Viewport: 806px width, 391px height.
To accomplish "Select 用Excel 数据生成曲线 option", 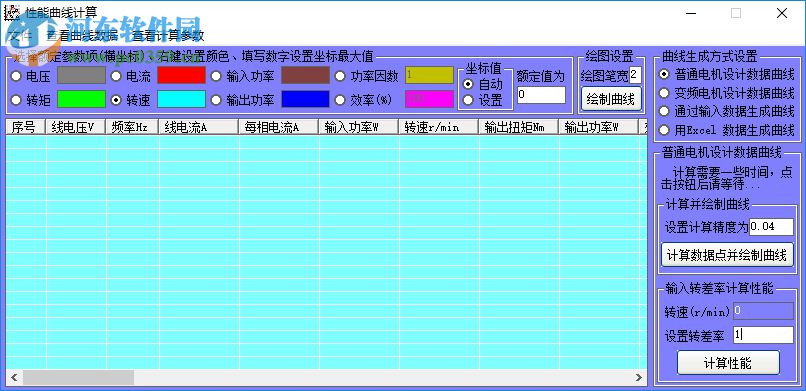I will coord(665,130).
